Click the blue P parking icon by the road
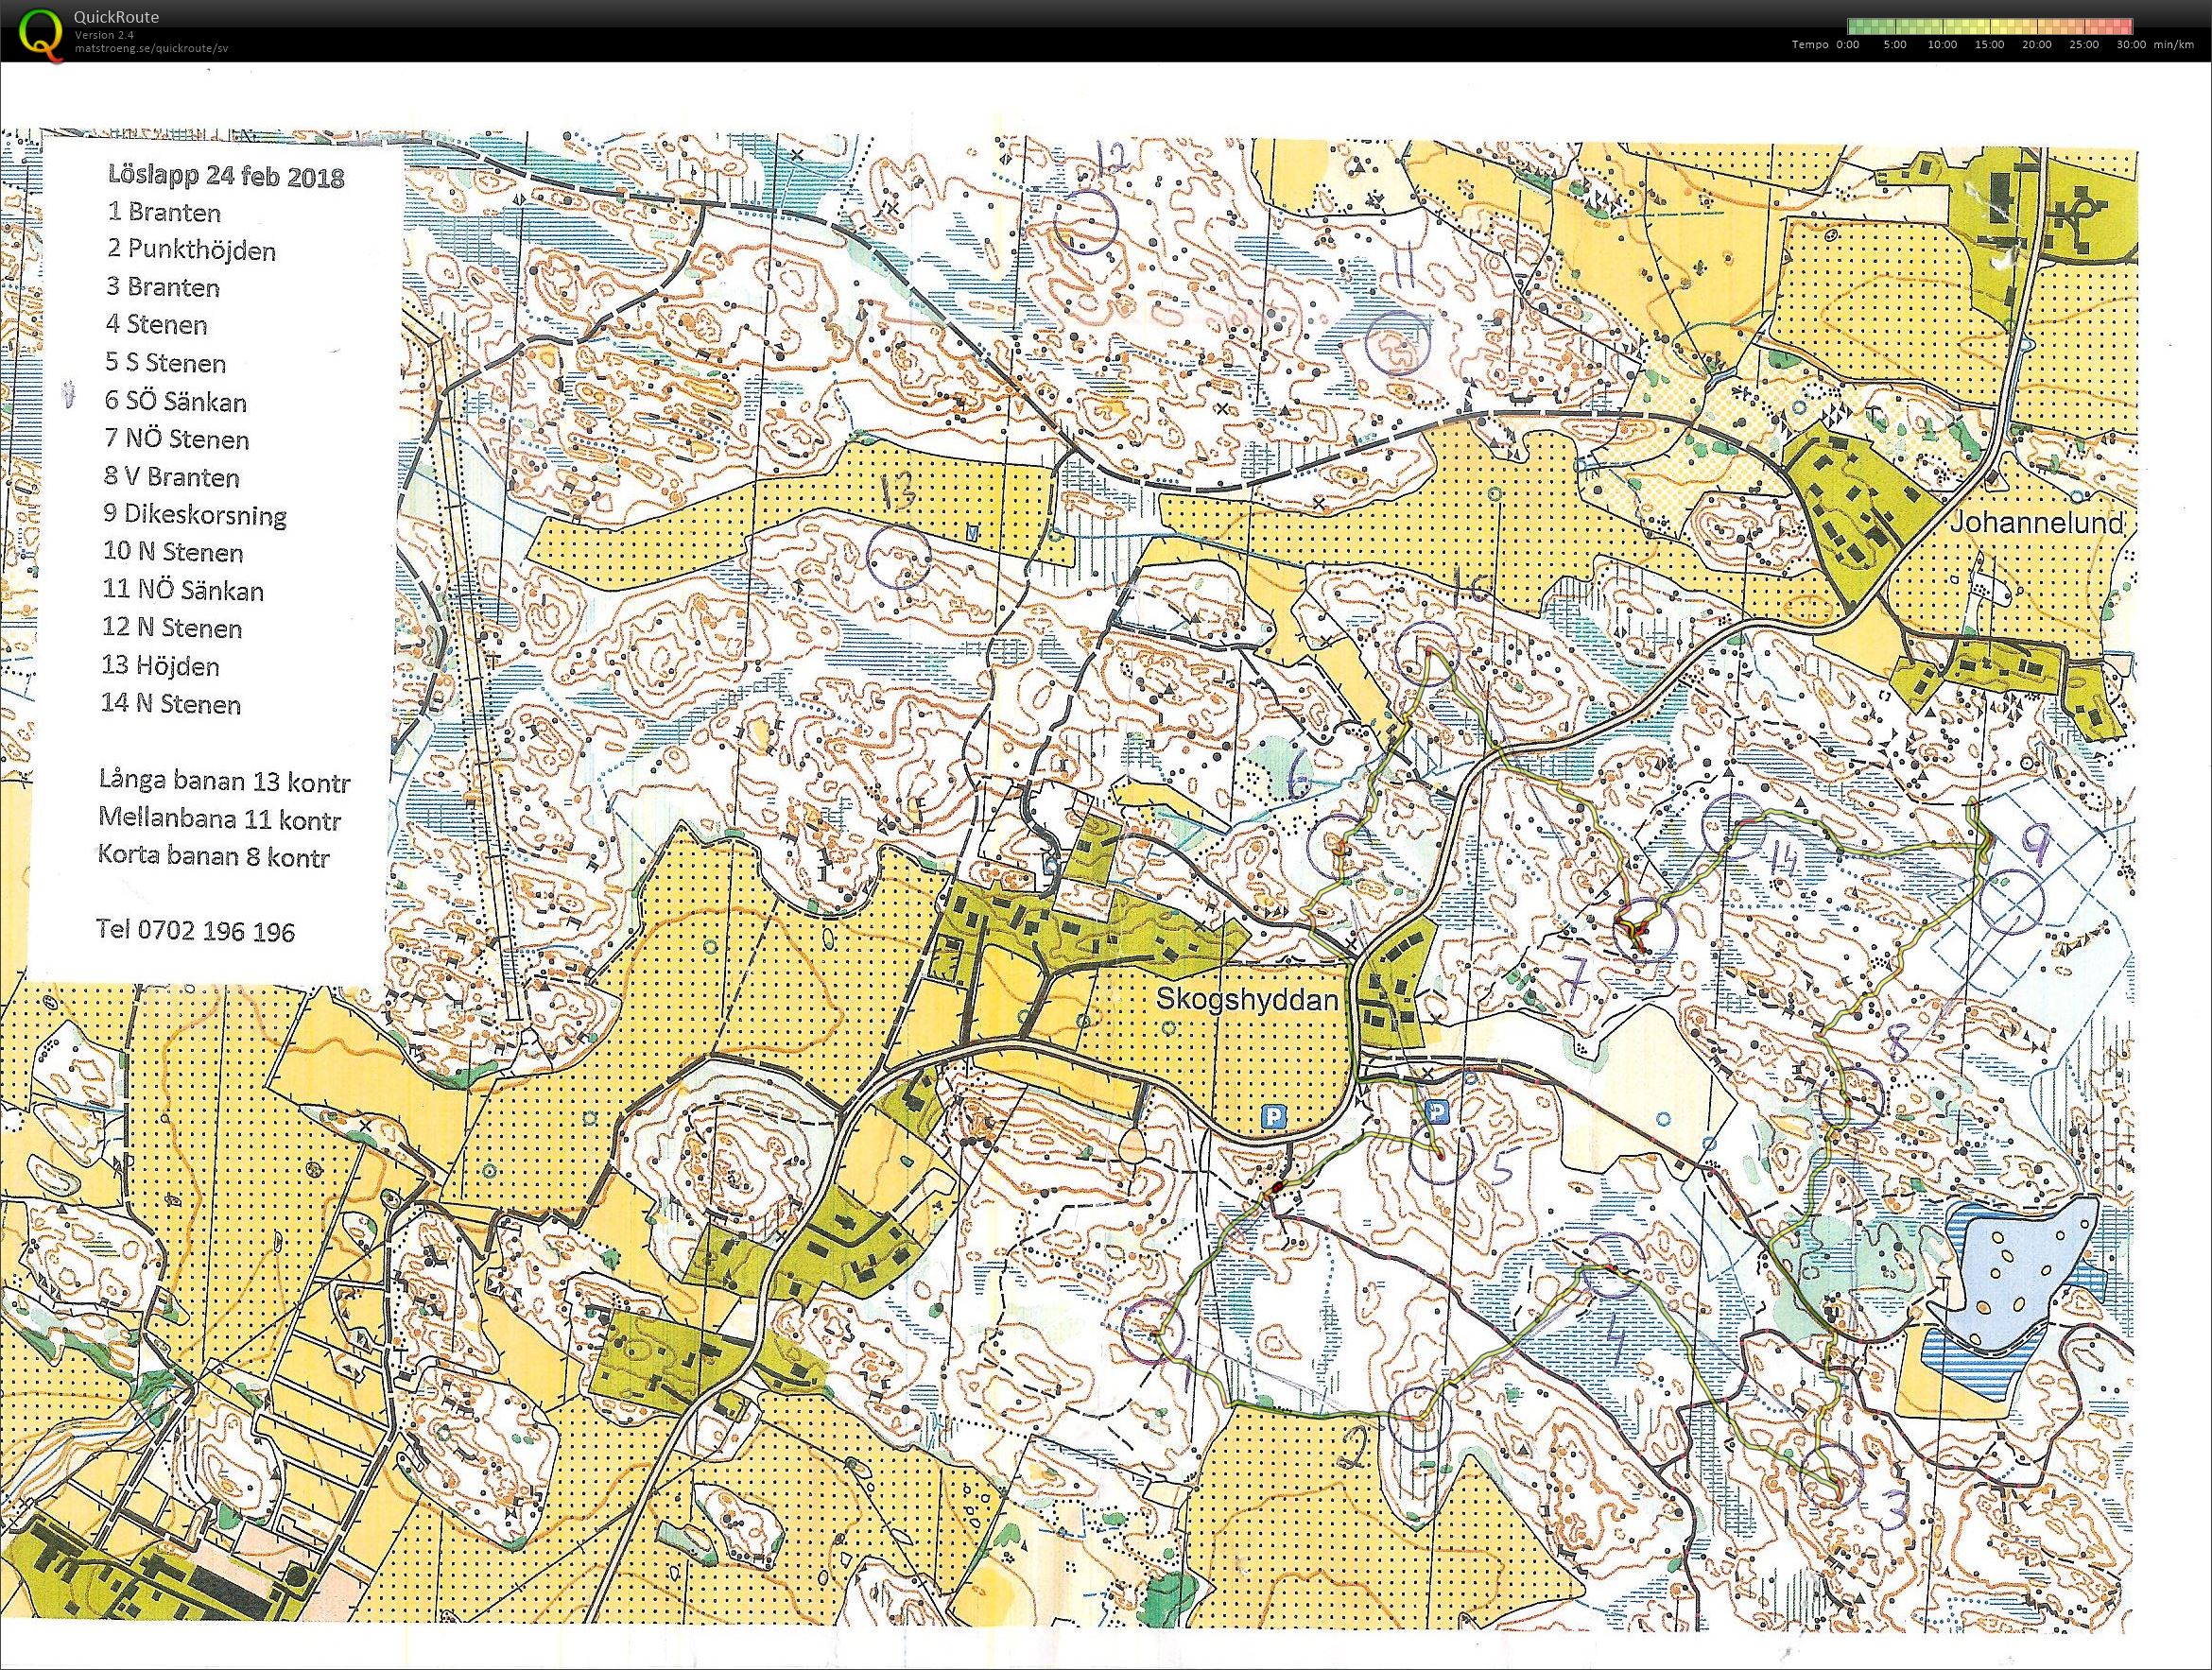 [x=1273, y=1118]
